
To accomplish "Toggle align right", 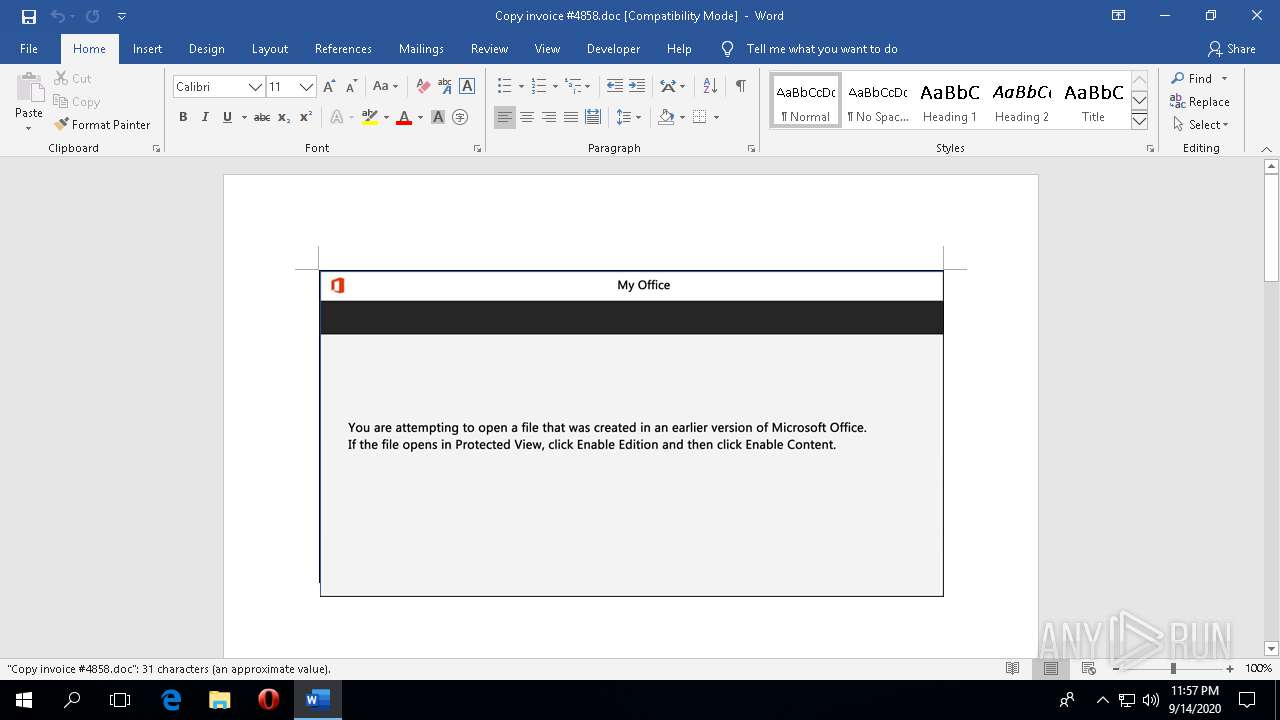I will 549,117.
